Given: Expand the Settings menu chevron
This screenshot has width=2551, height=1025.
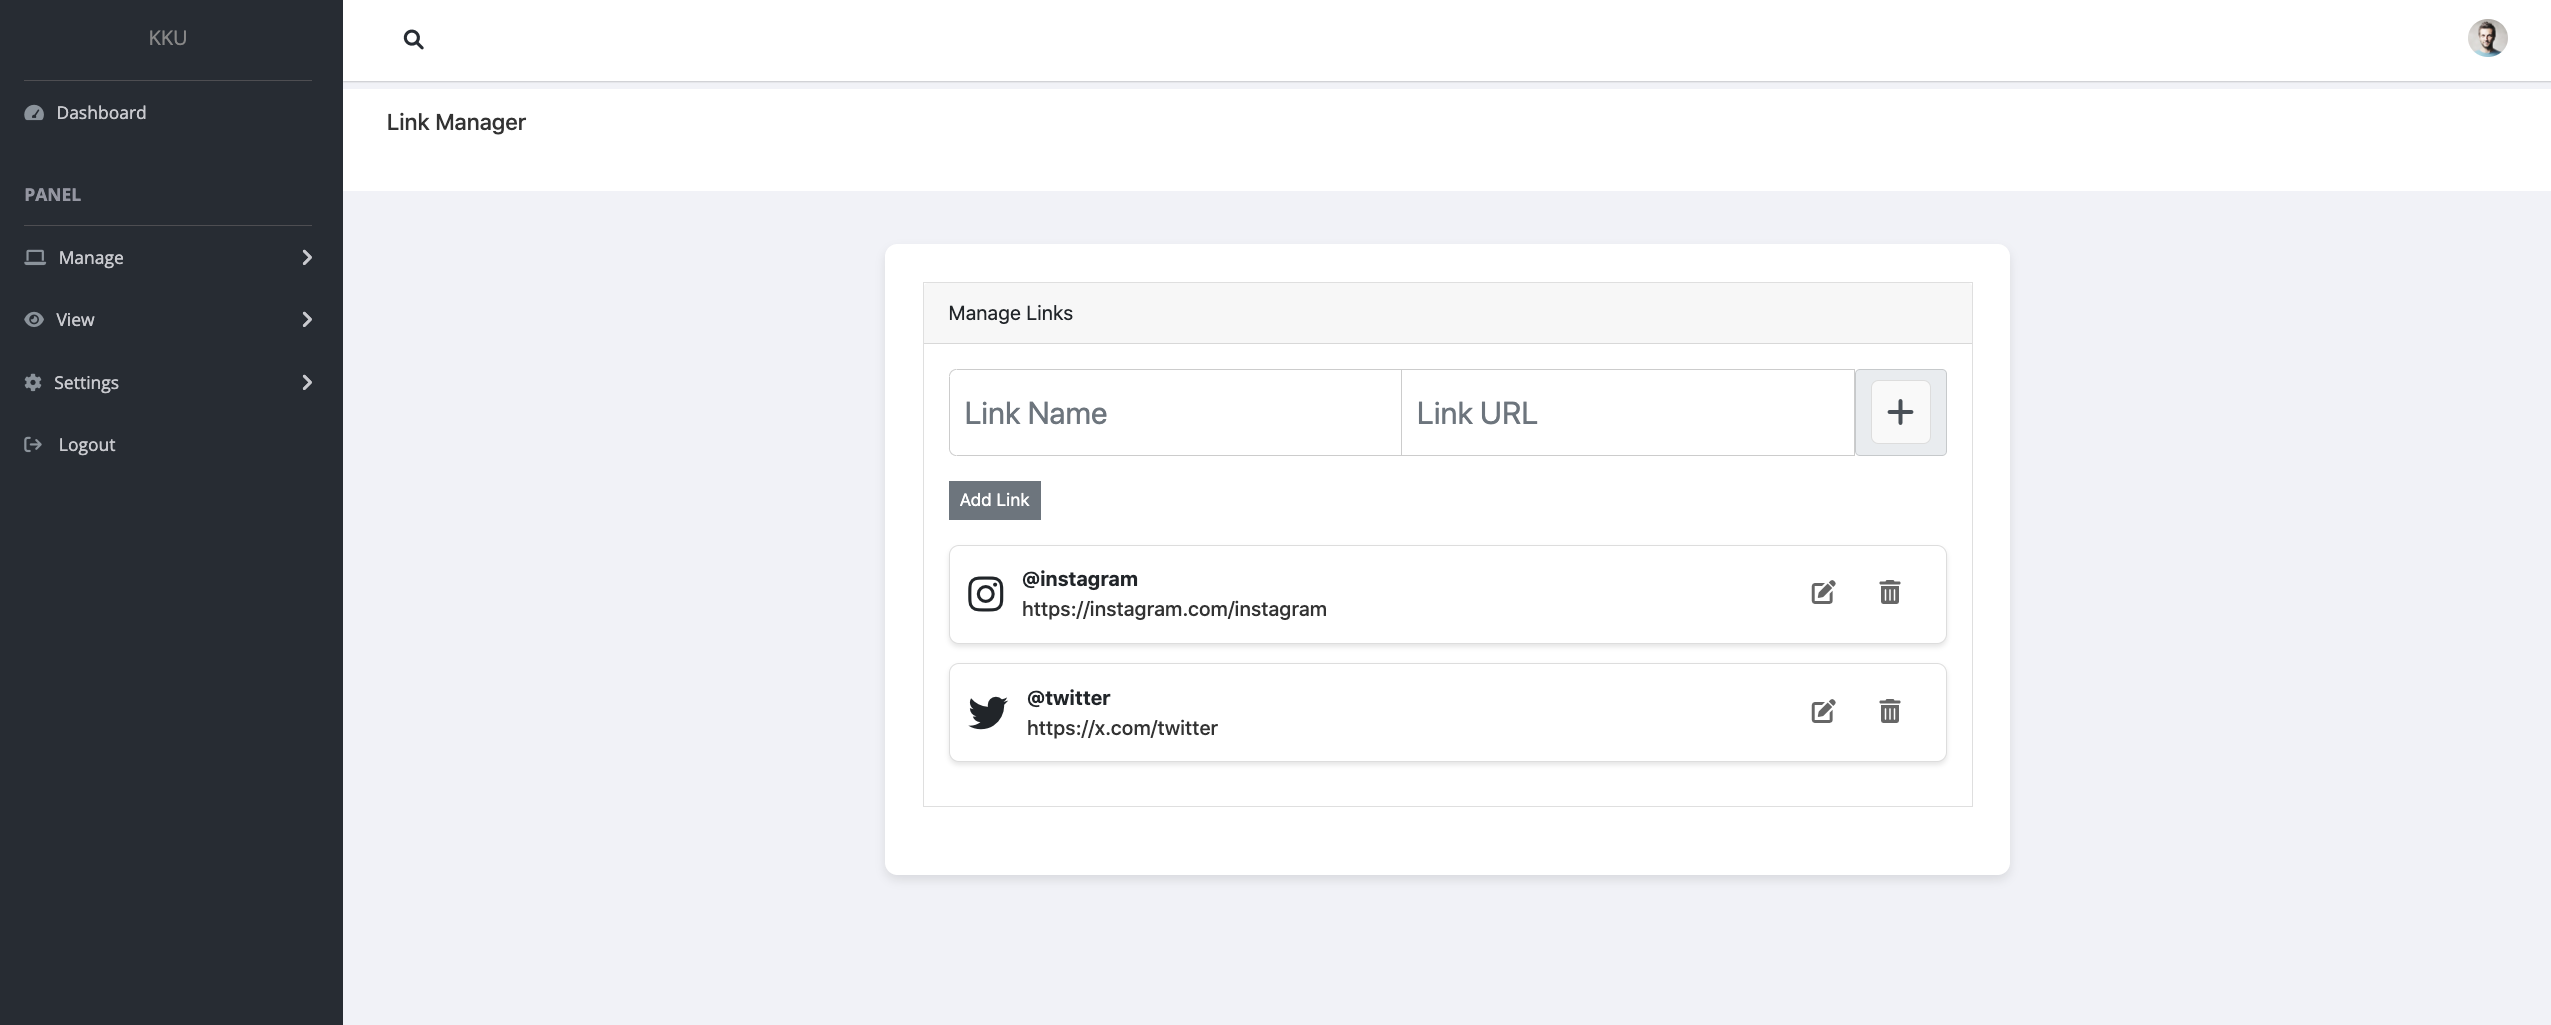Looking at the screenshot, I should pos(307,383).
